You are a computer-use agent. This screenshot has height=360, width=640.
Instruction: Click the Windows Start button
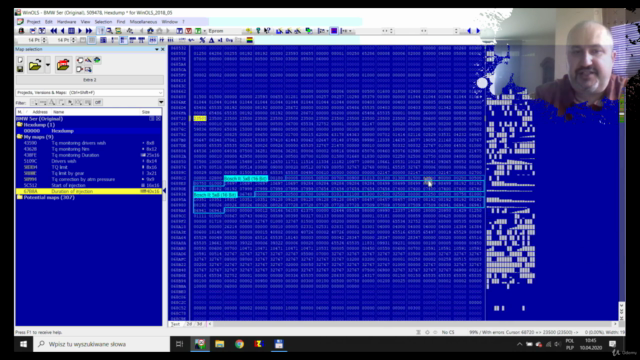23,344
